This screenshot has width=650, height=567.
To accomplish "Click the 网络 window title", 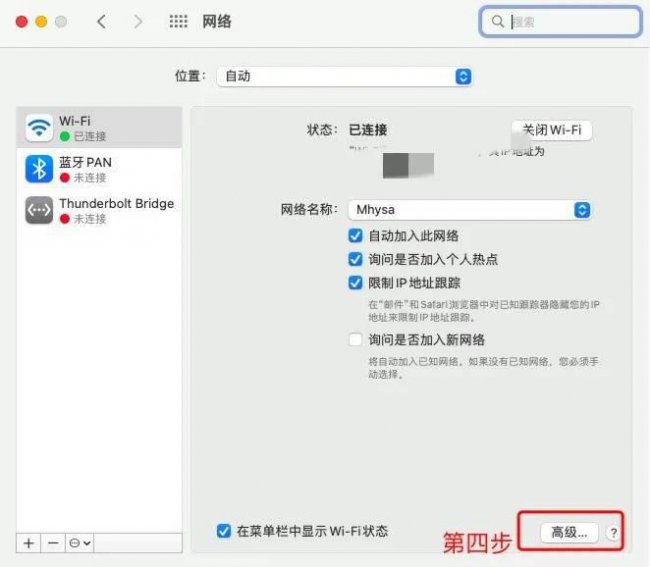I will (217, 22).
